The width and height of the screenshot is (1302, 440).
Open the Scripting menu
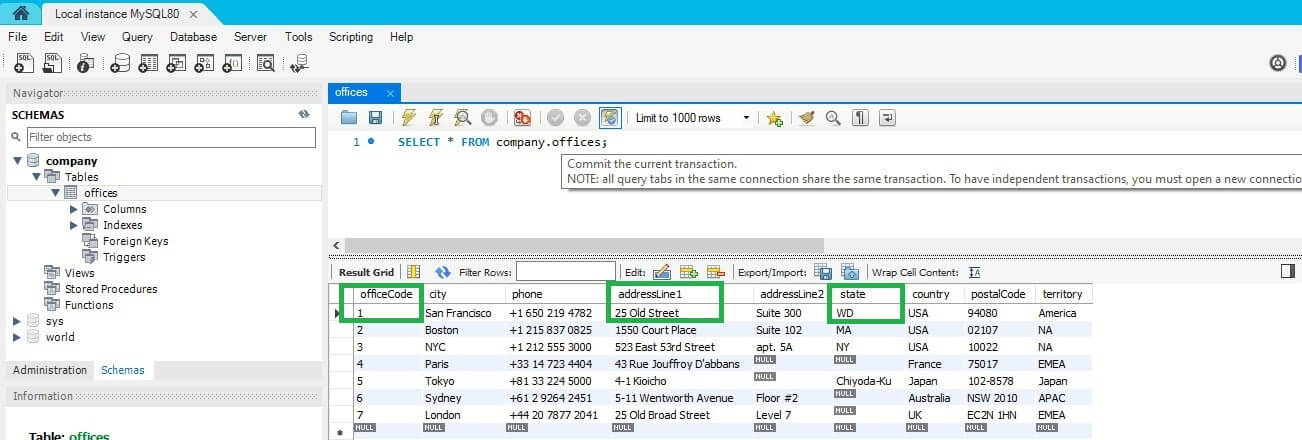tap(351, 37)
